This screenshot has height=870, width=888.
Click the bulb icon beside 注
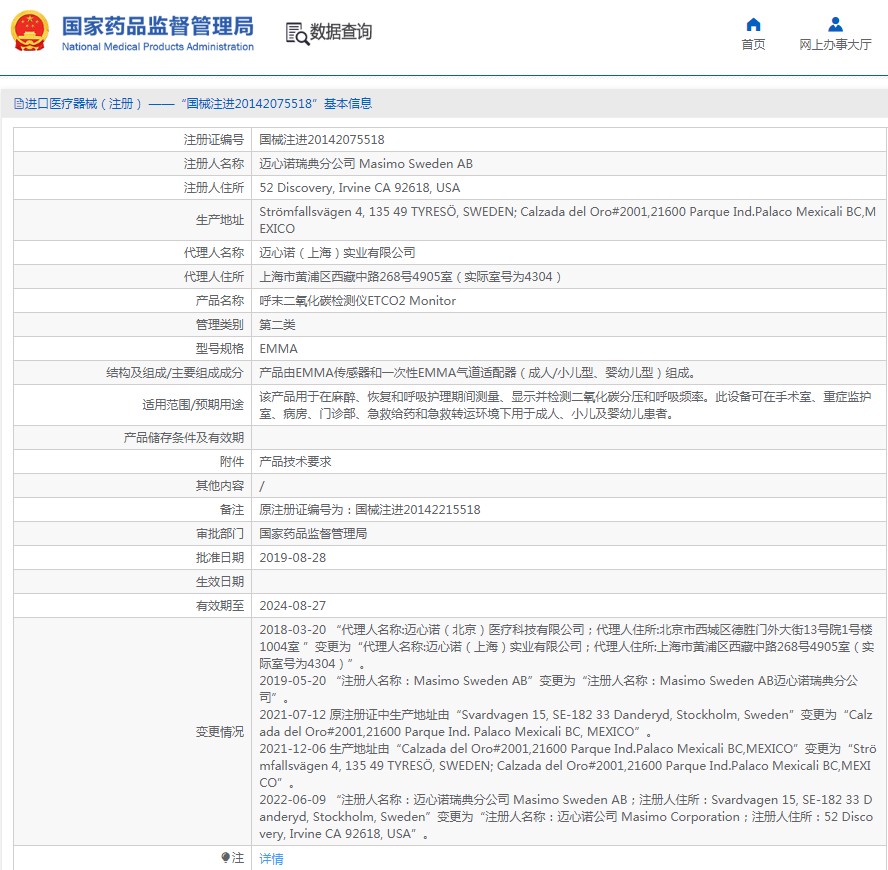click(225, 858)
